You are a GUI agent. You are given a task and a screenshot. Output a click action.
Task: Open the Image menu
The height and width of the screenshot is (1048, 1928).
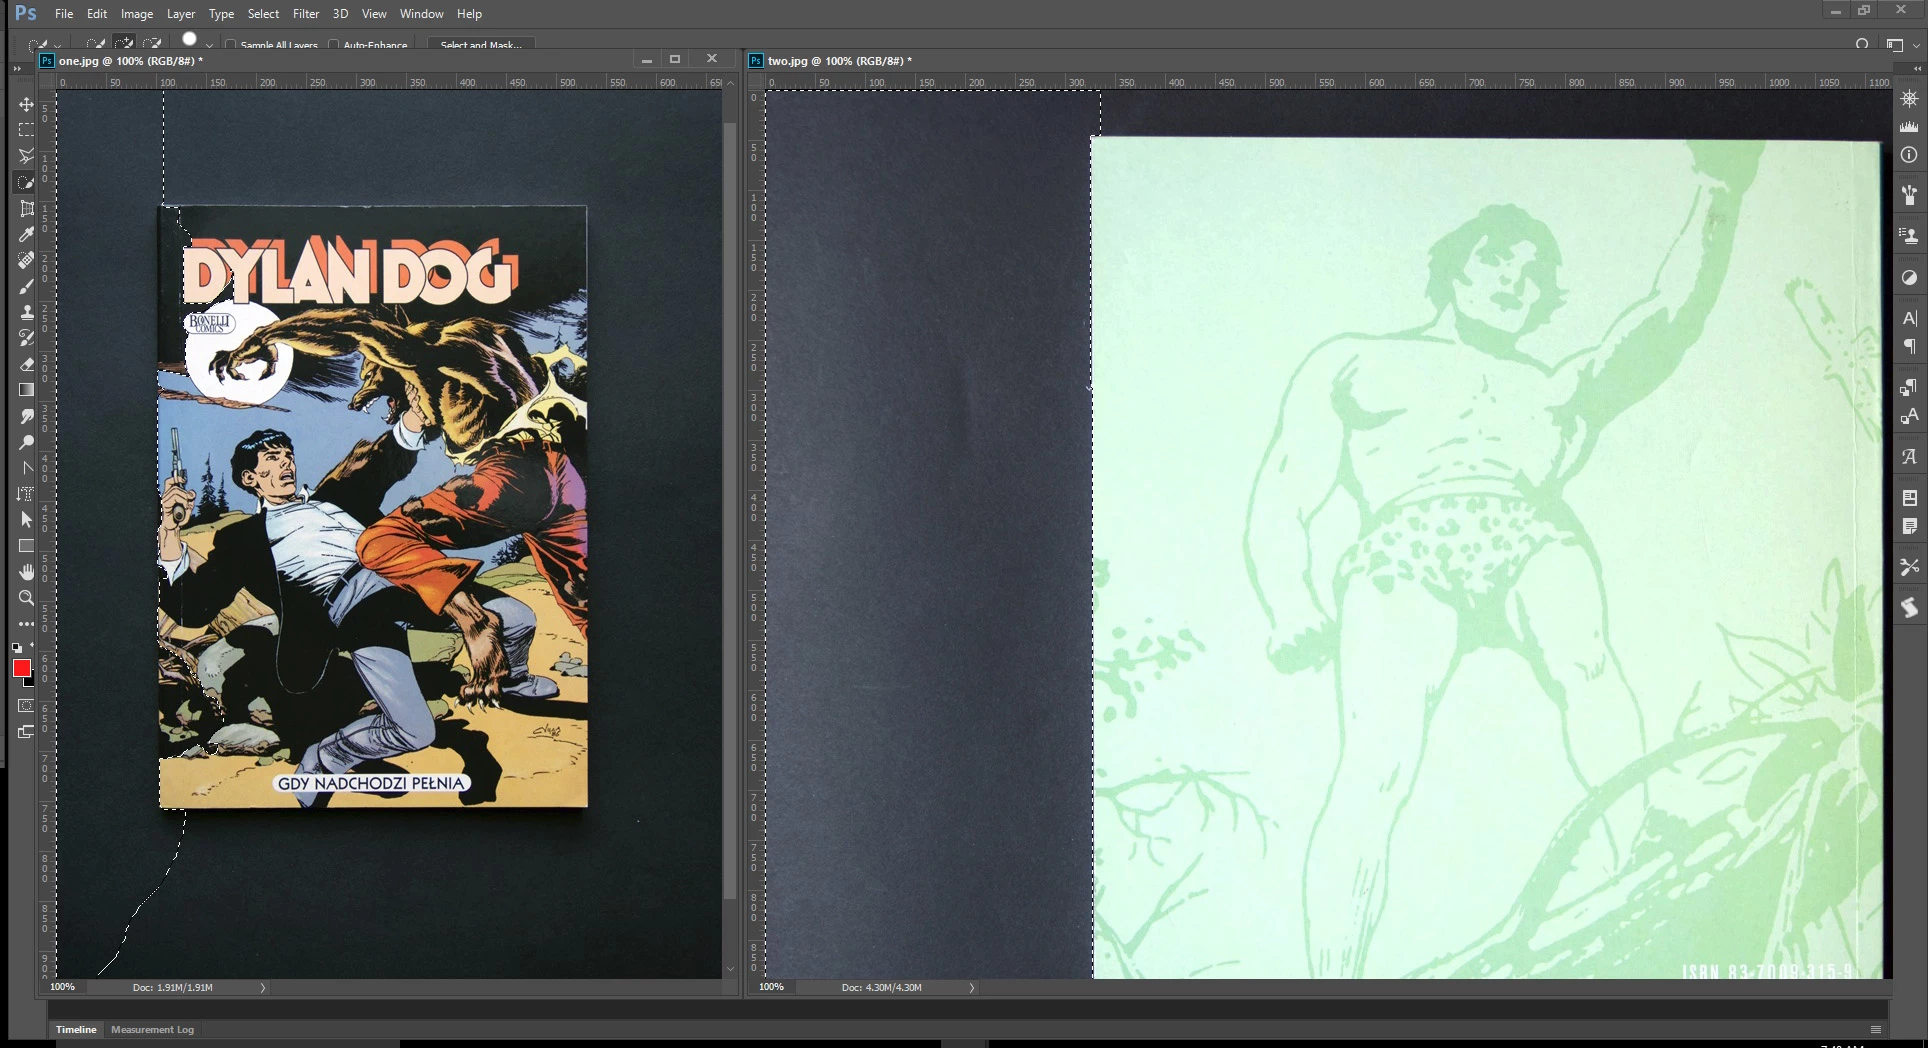(137, 14)
